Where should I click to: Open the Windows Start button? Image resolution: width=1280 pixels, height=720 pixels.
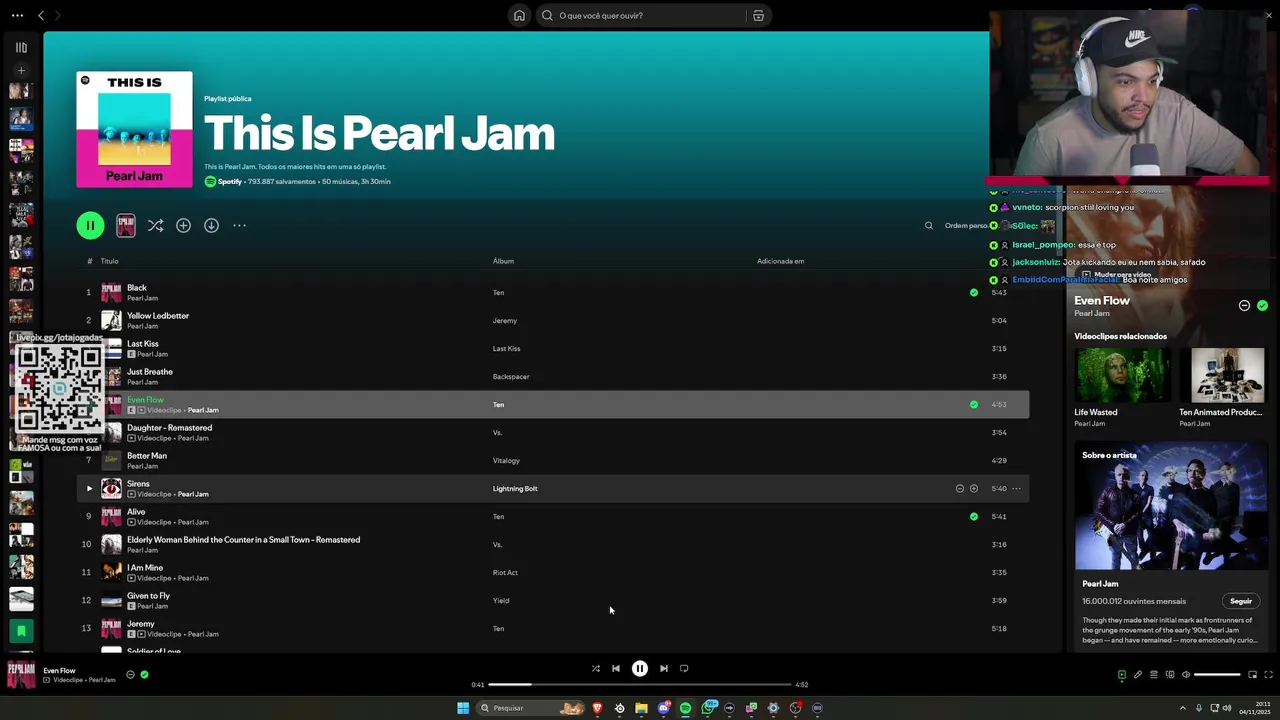click(x=463, y=708)
